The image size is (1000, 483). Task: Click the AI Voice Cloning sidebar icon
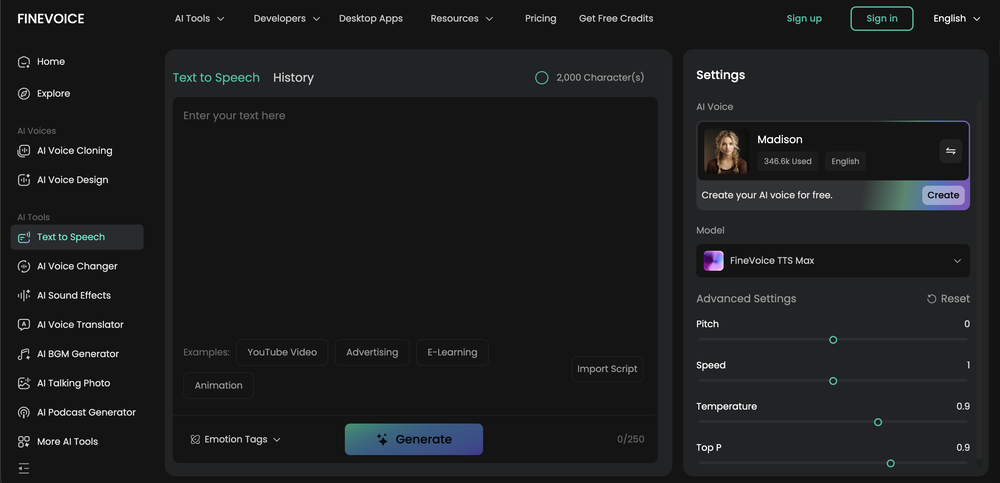[24, 151]
